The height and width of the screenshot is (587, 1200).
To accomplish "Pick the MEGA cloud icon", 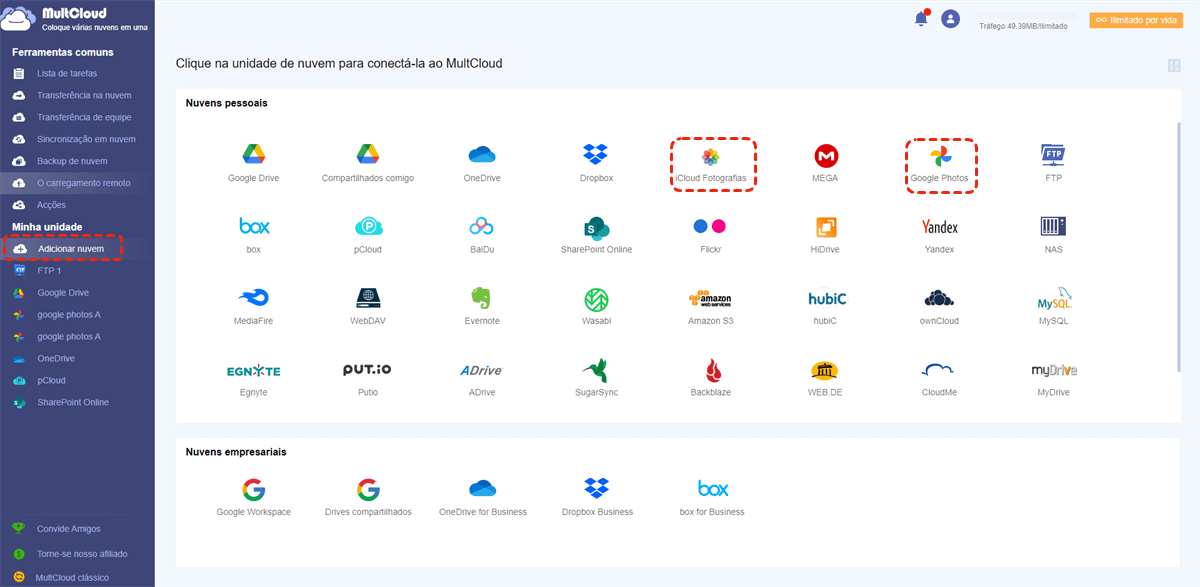I will point(825,157).
